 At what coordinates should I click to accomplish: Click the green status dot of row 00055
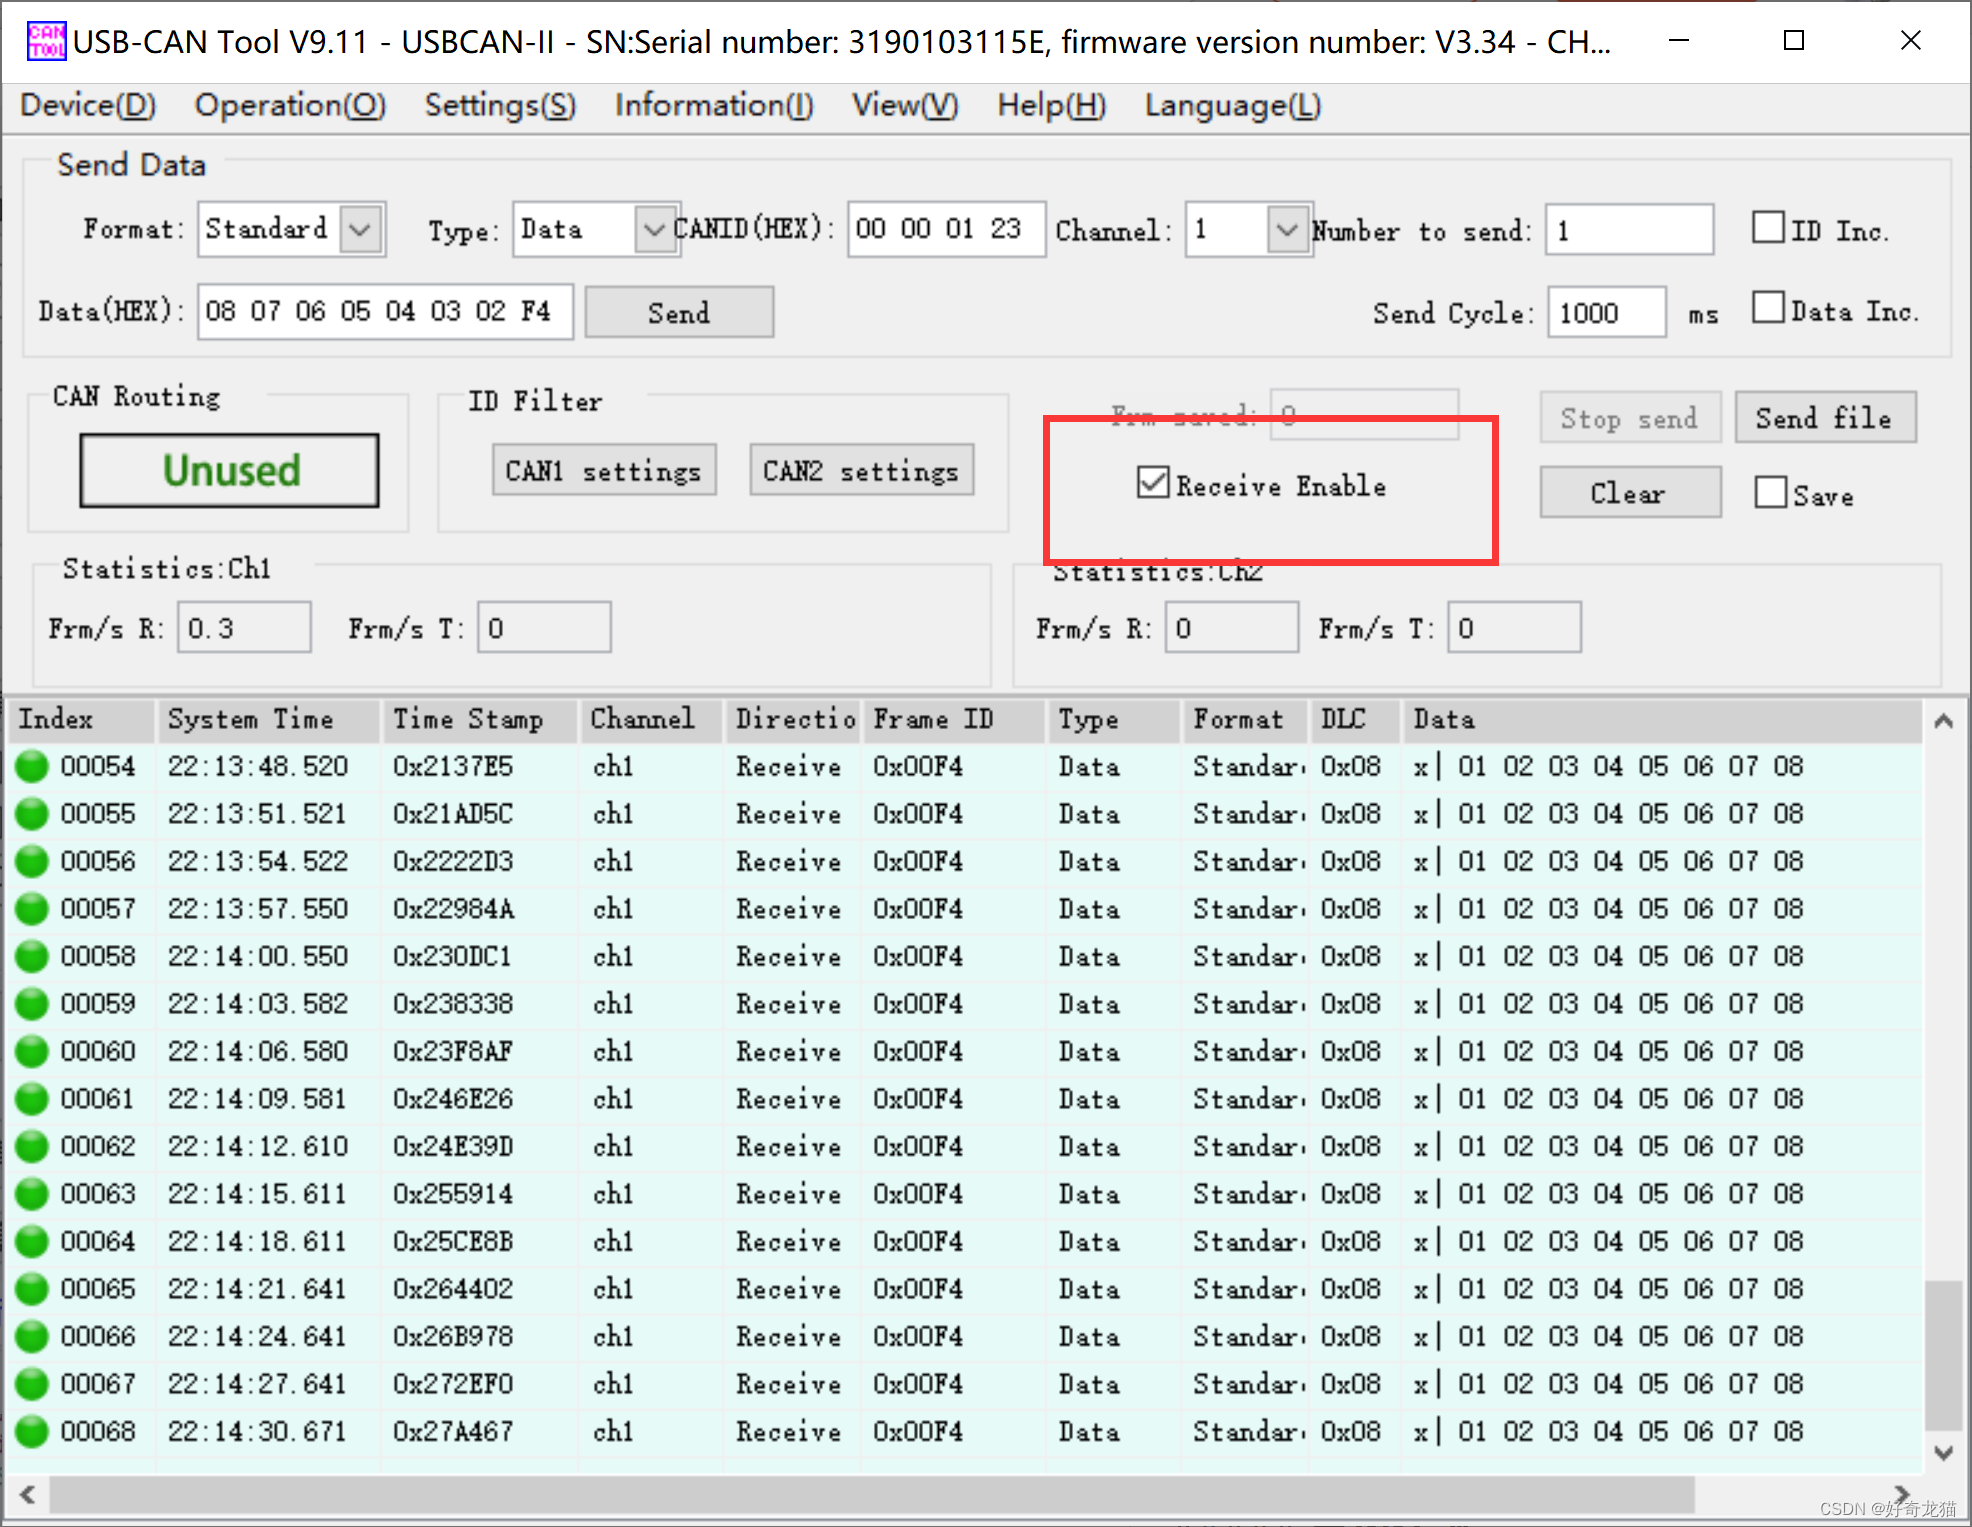pyautogui.click(x=32, y=814)
